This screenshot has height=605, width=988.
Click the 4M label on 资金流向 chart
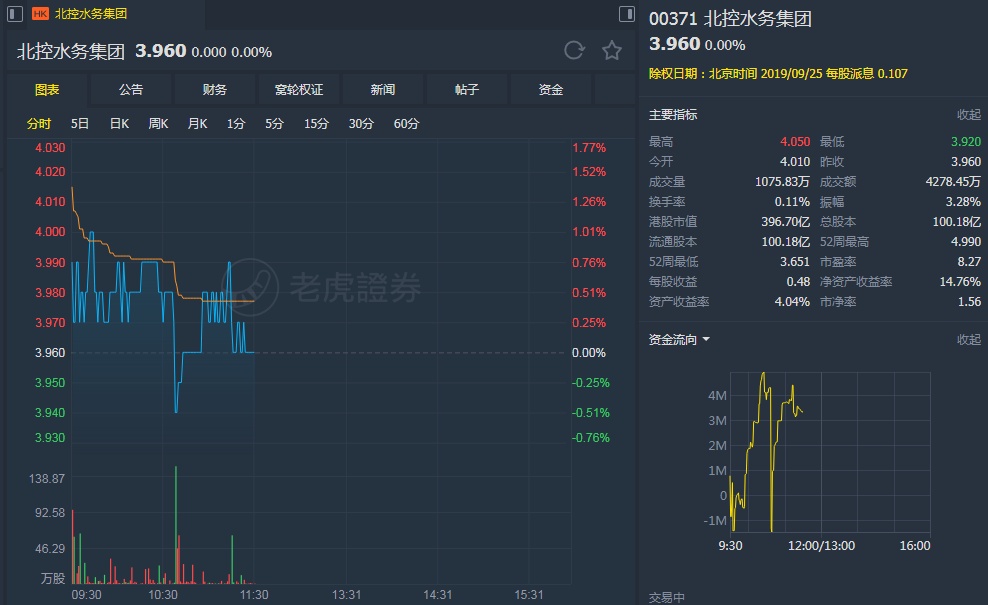pyautogui.click(x=717, y=396)
